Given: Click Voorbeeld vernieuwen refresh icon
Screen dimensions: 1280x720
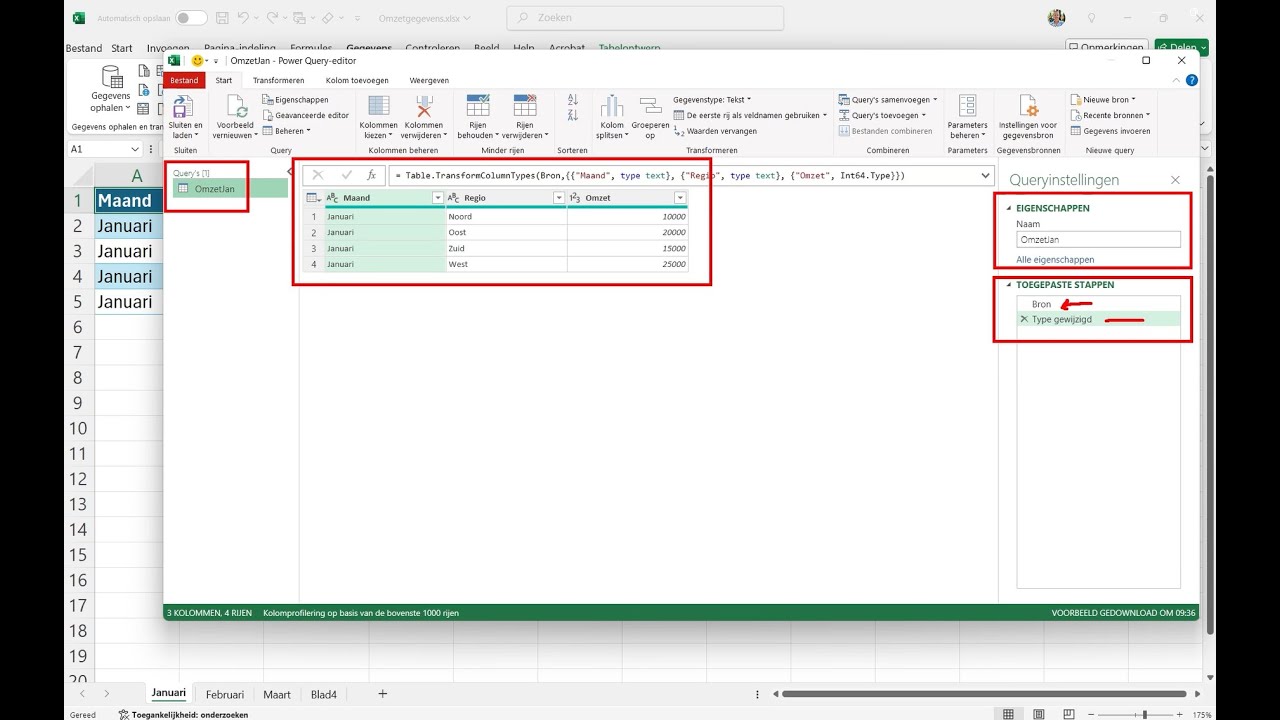Looking at the screenshot, I should pyautogui.click(x=236, y=106).
